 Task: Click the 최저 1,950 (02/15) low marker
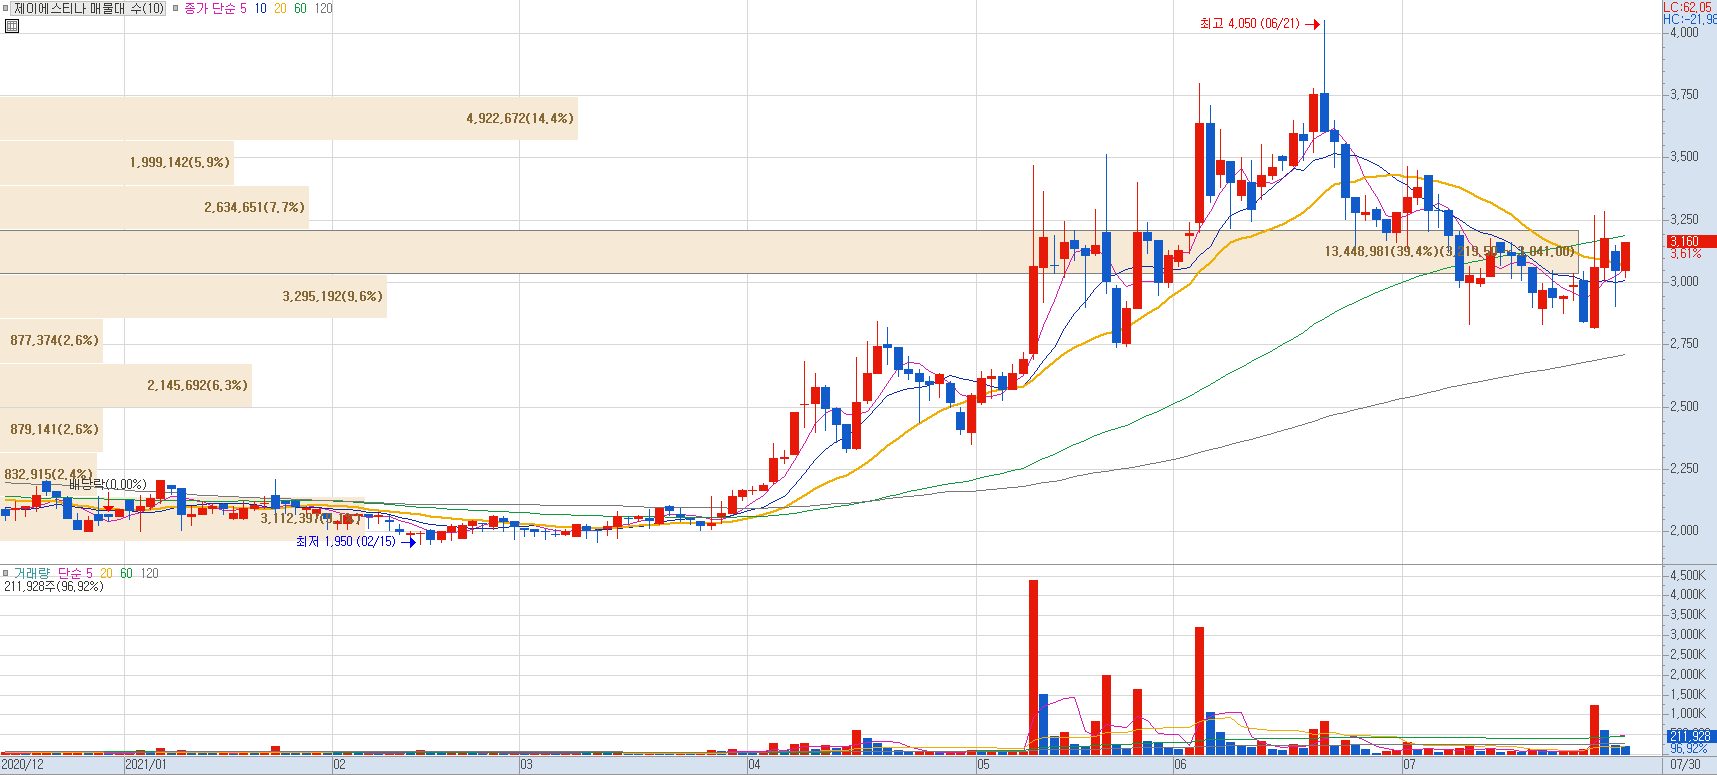pyautogui.click(x=355, y=541)
